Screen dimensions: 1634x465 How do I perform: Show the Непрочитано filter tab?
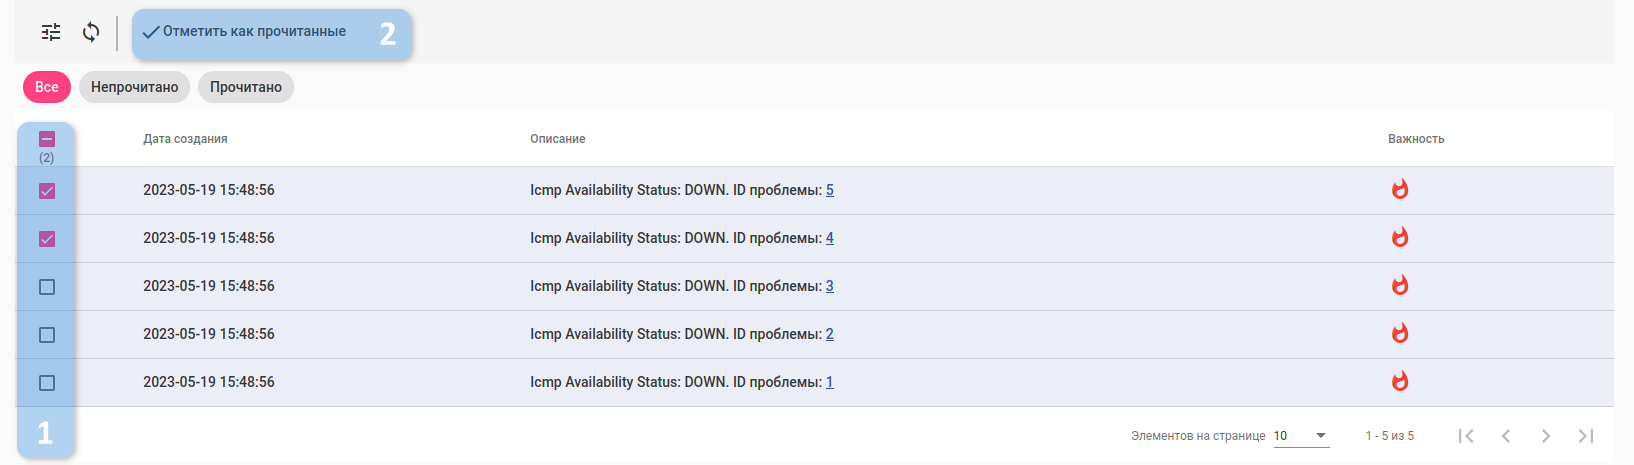tap(135, 87)
